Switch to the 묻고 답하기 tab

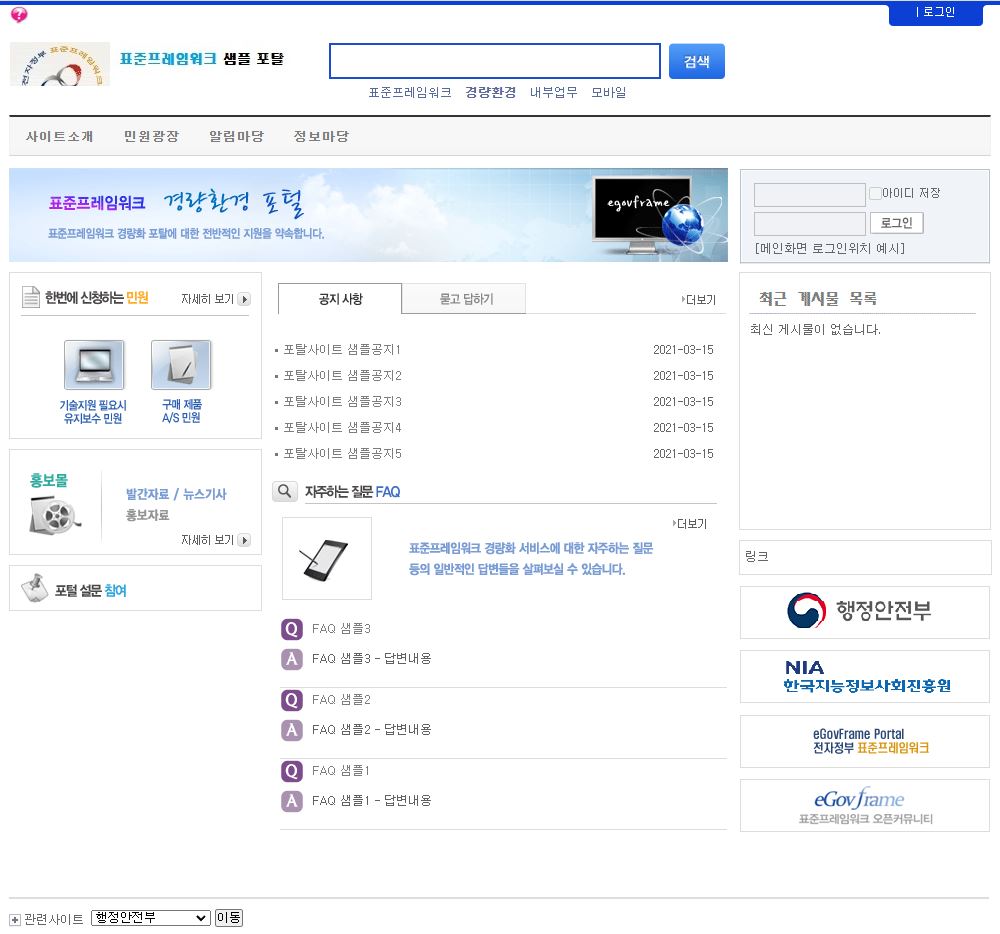466,299
